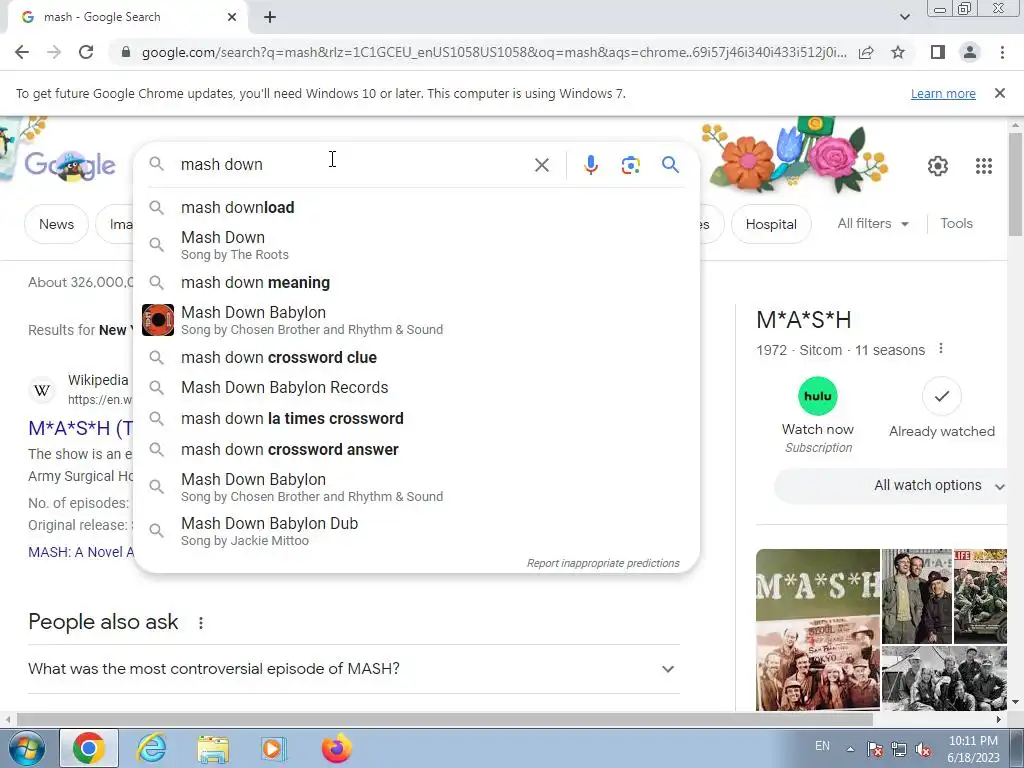
Task: Reload the current page
Action: [86, 52]
